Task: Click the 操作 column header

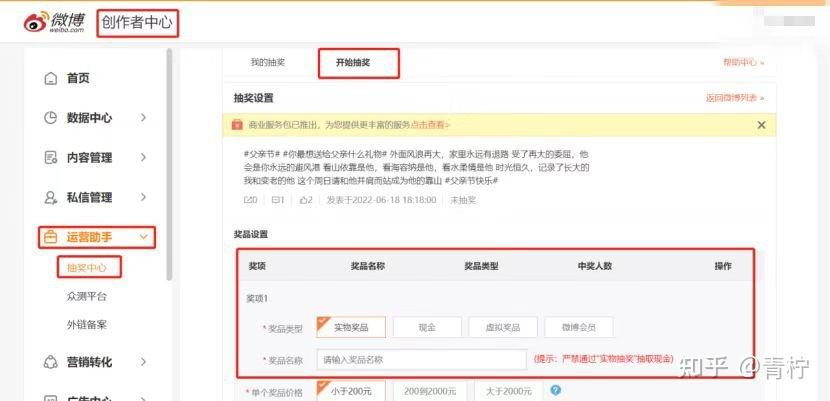Action: 723,266
